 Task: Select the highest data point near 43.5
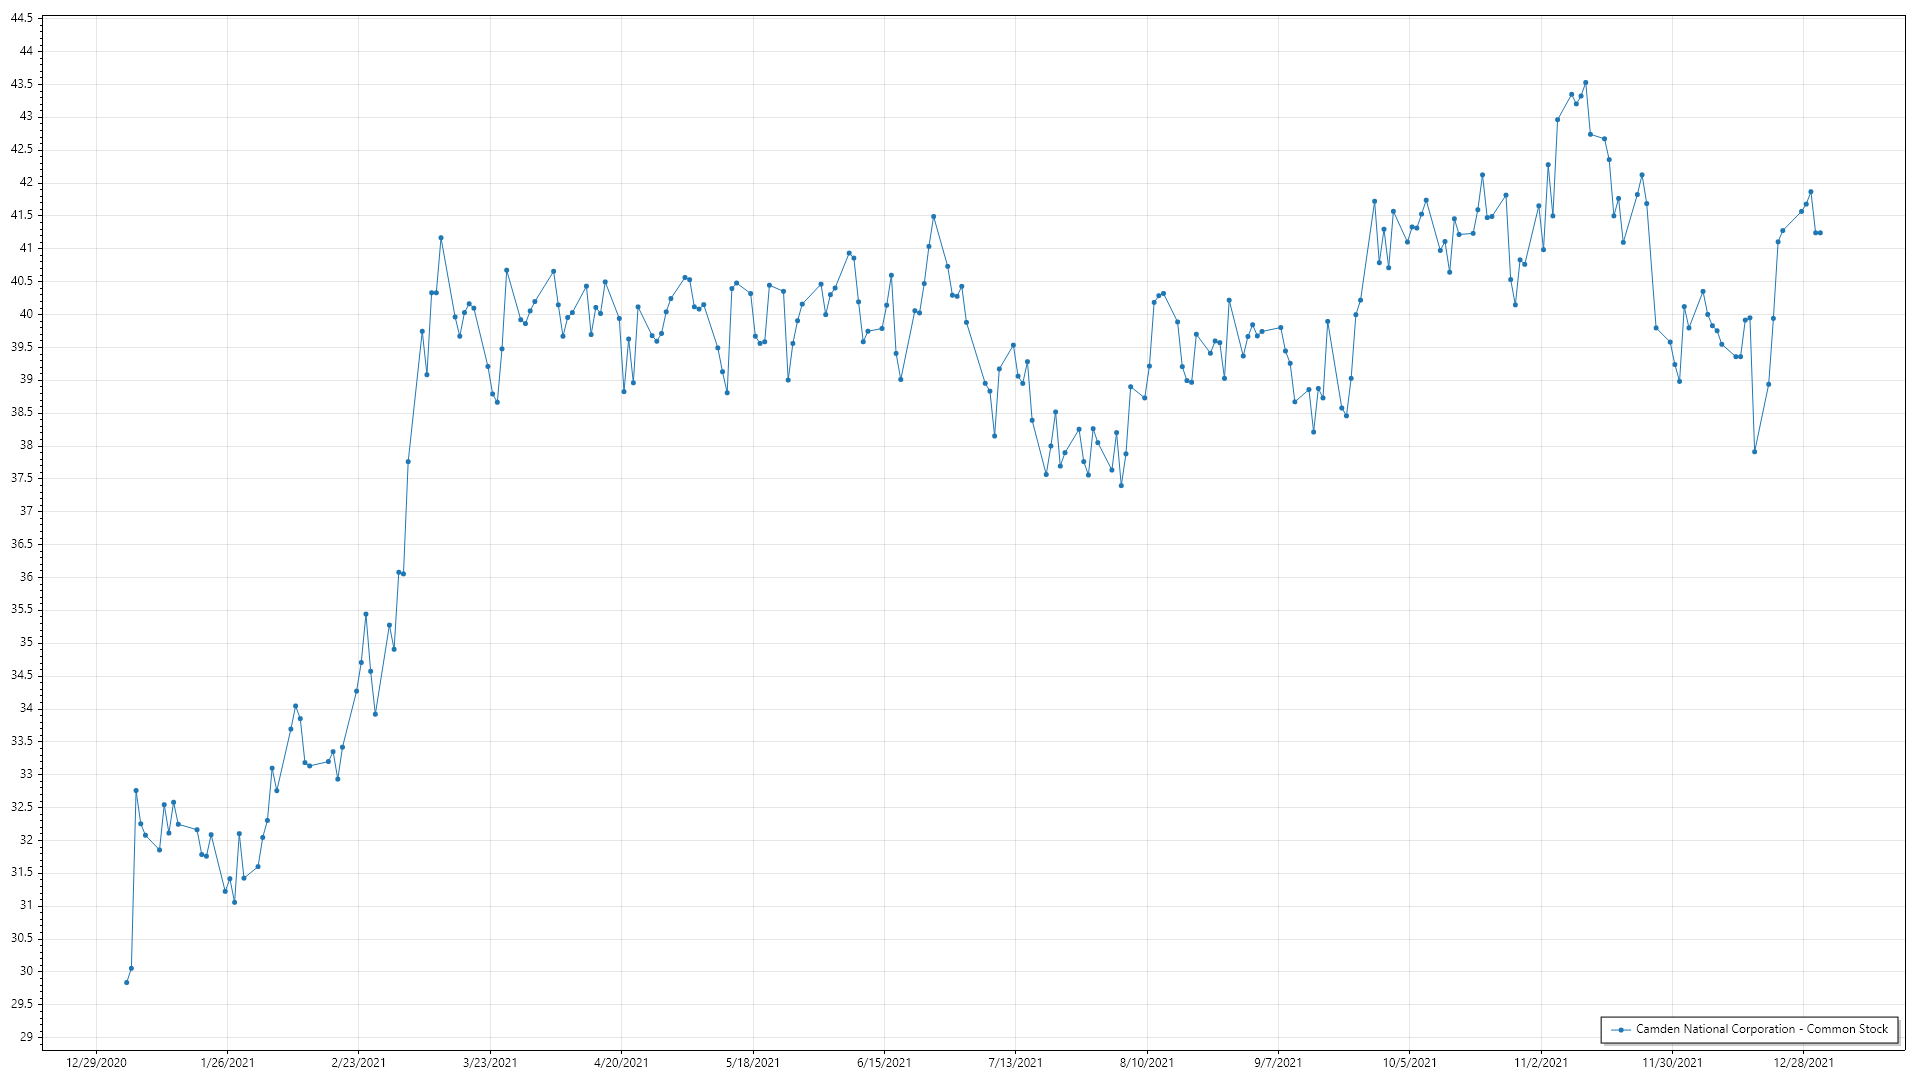(x=1585, y=83)
